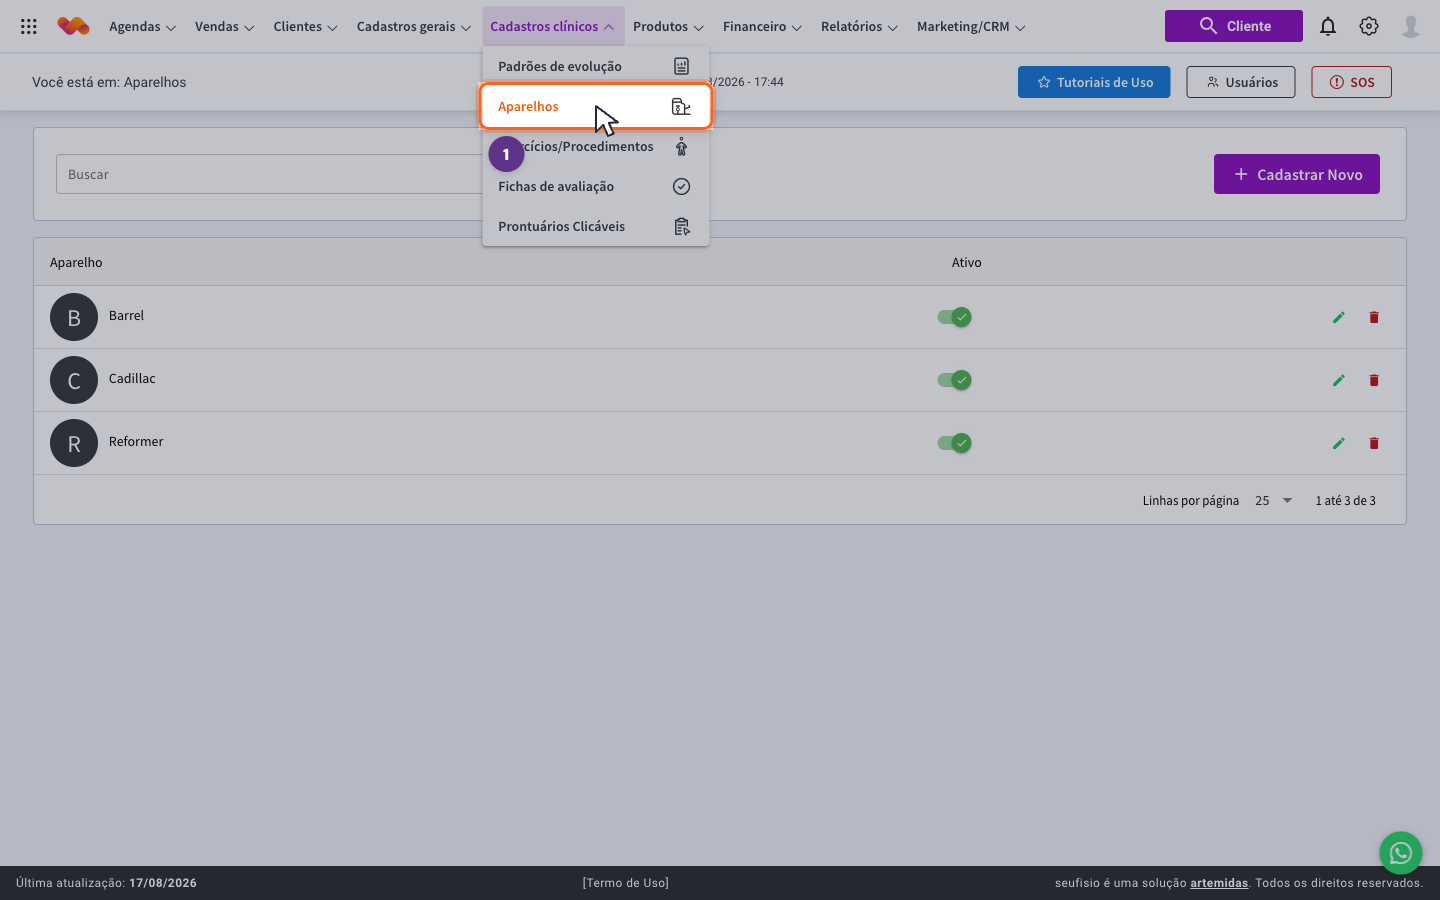Screen dimensions: 1440x900
Task: Delete the Barrel entry with trash icon
Action: point(1374,317)
